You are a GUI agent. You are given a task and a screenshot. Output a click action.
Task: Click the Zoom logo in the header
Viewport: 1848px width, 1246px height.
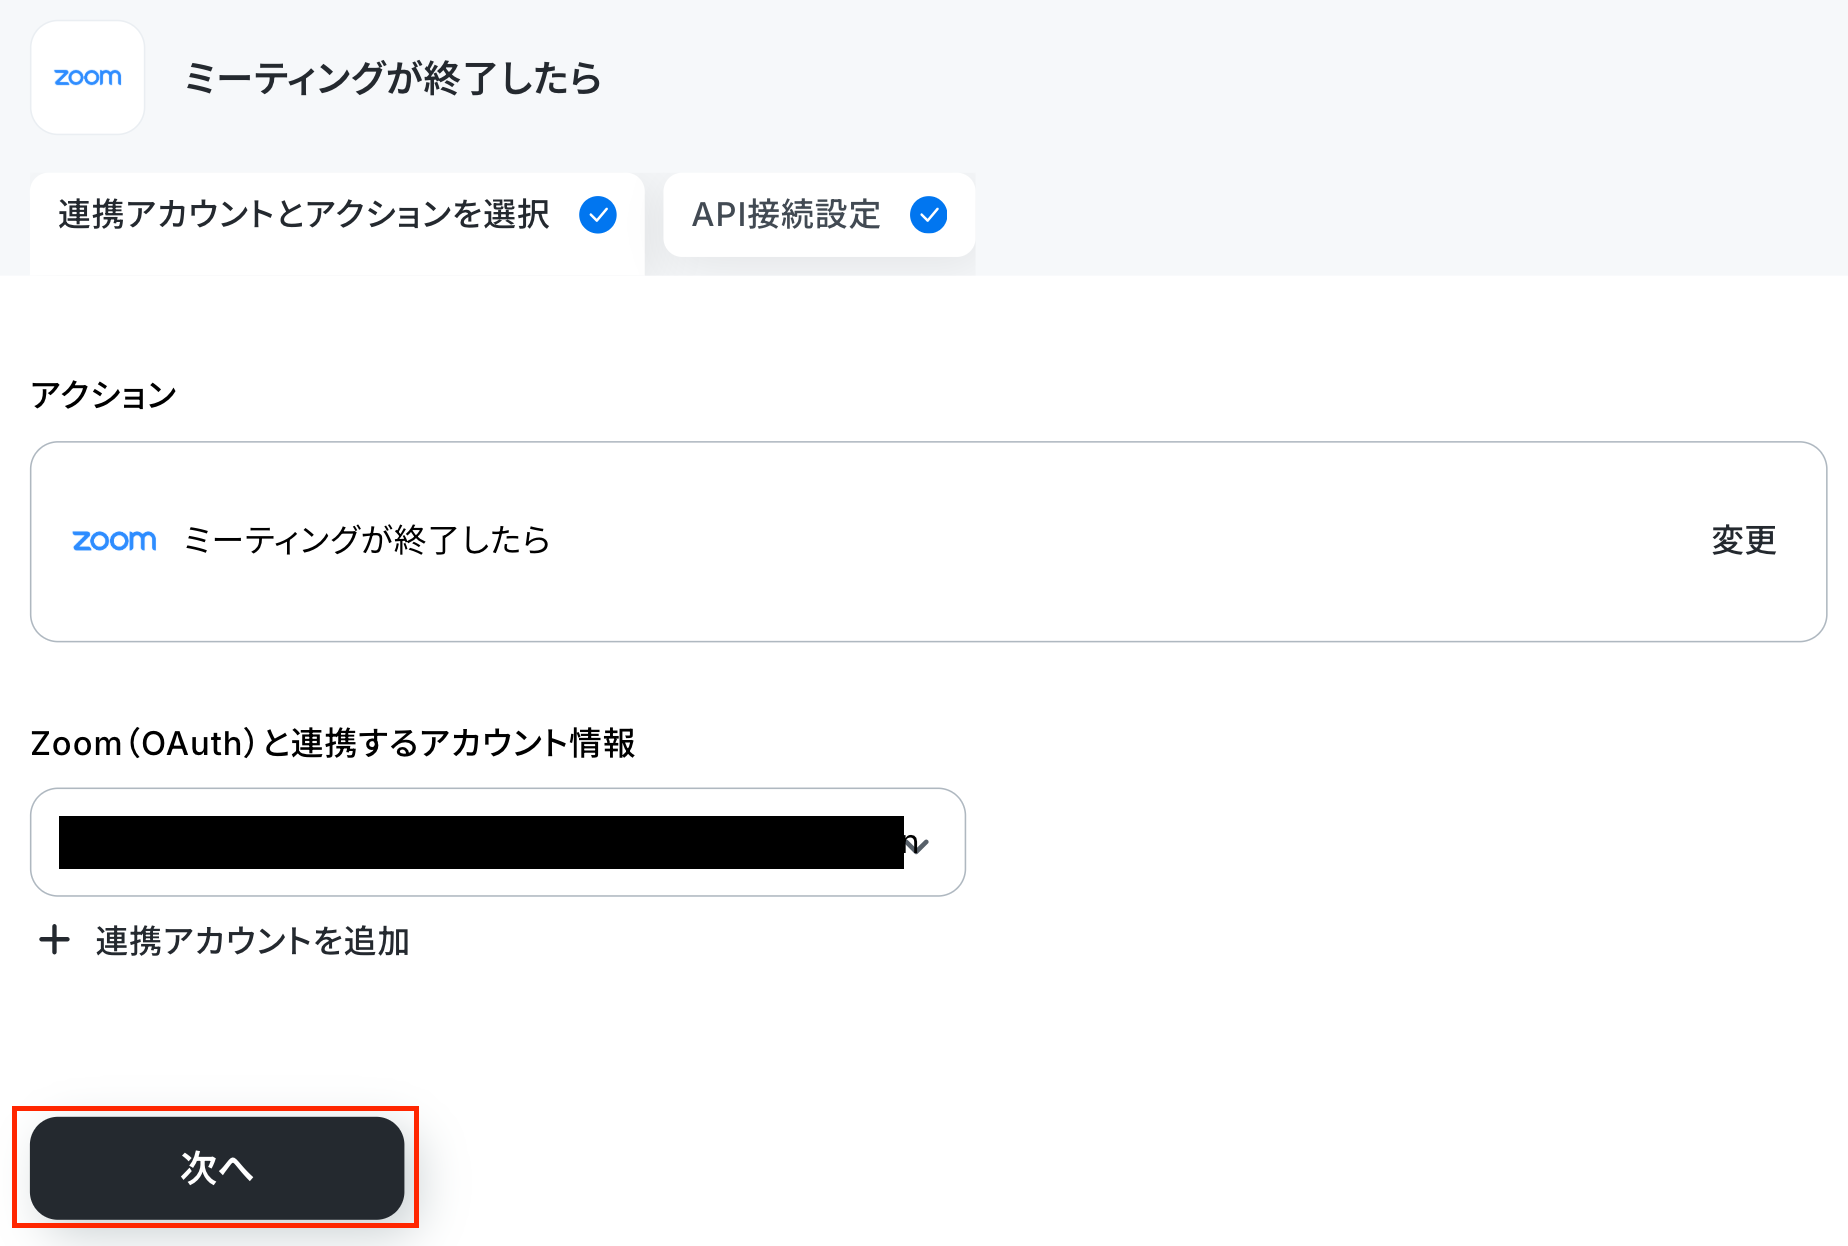(x=88, y=78)
